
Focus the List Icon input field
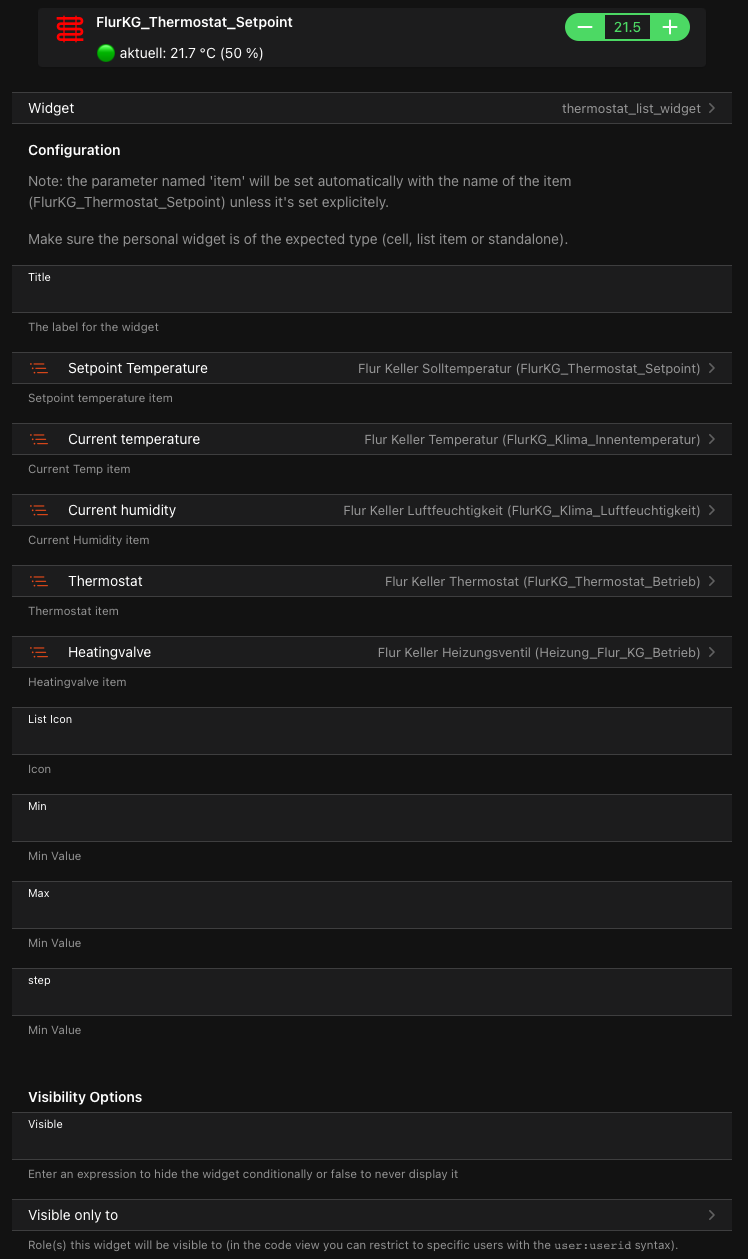[x=372, y=738]
